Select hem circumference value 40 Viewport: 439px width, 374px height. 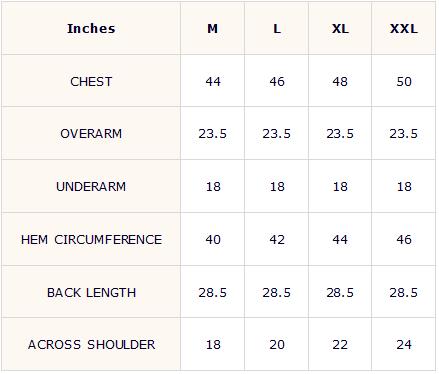coord(213,240)
